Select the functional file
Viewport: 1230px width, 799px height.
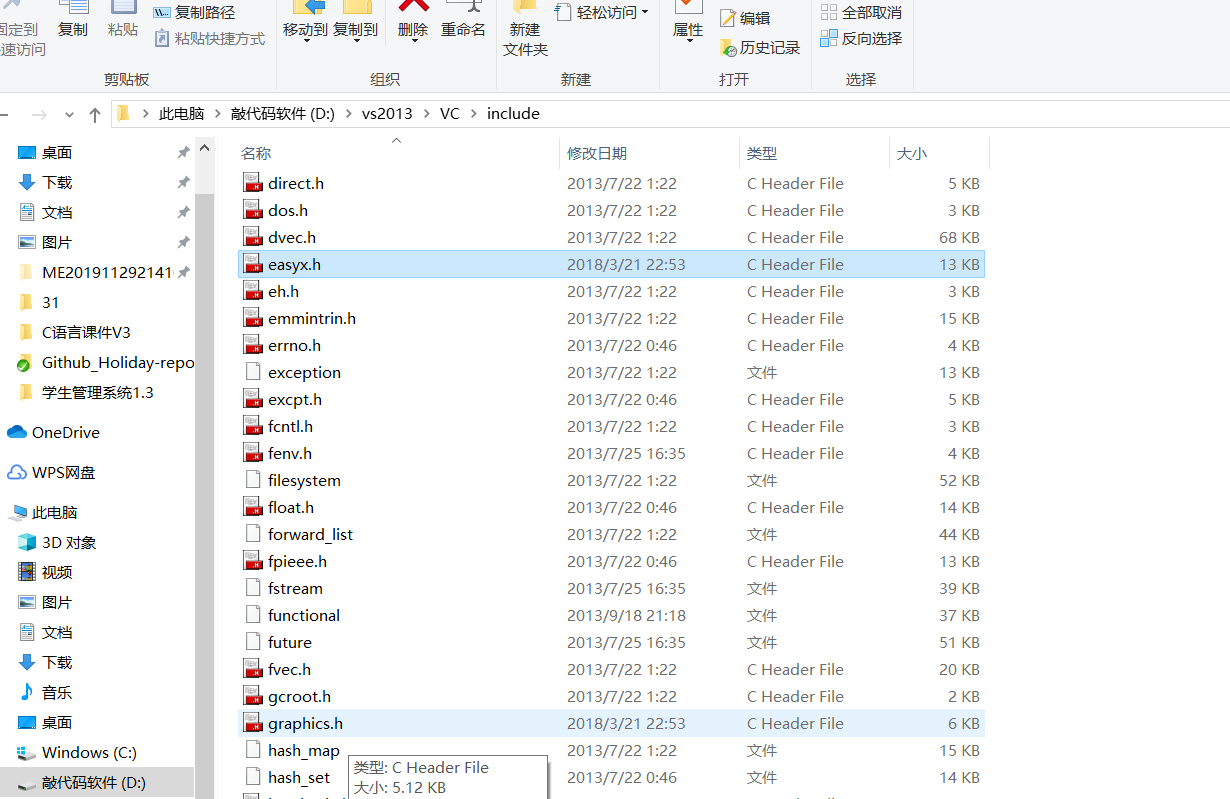pos(611,615)
